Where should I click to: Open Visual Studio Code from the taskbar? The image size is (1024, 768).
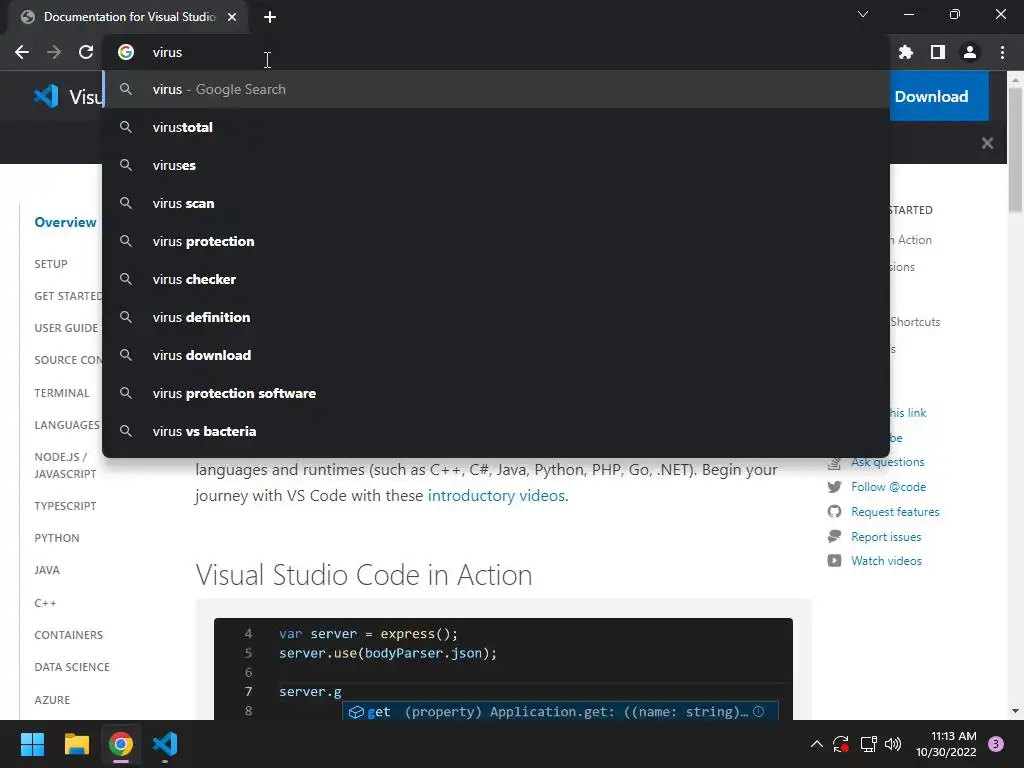[x=165, y=744]
